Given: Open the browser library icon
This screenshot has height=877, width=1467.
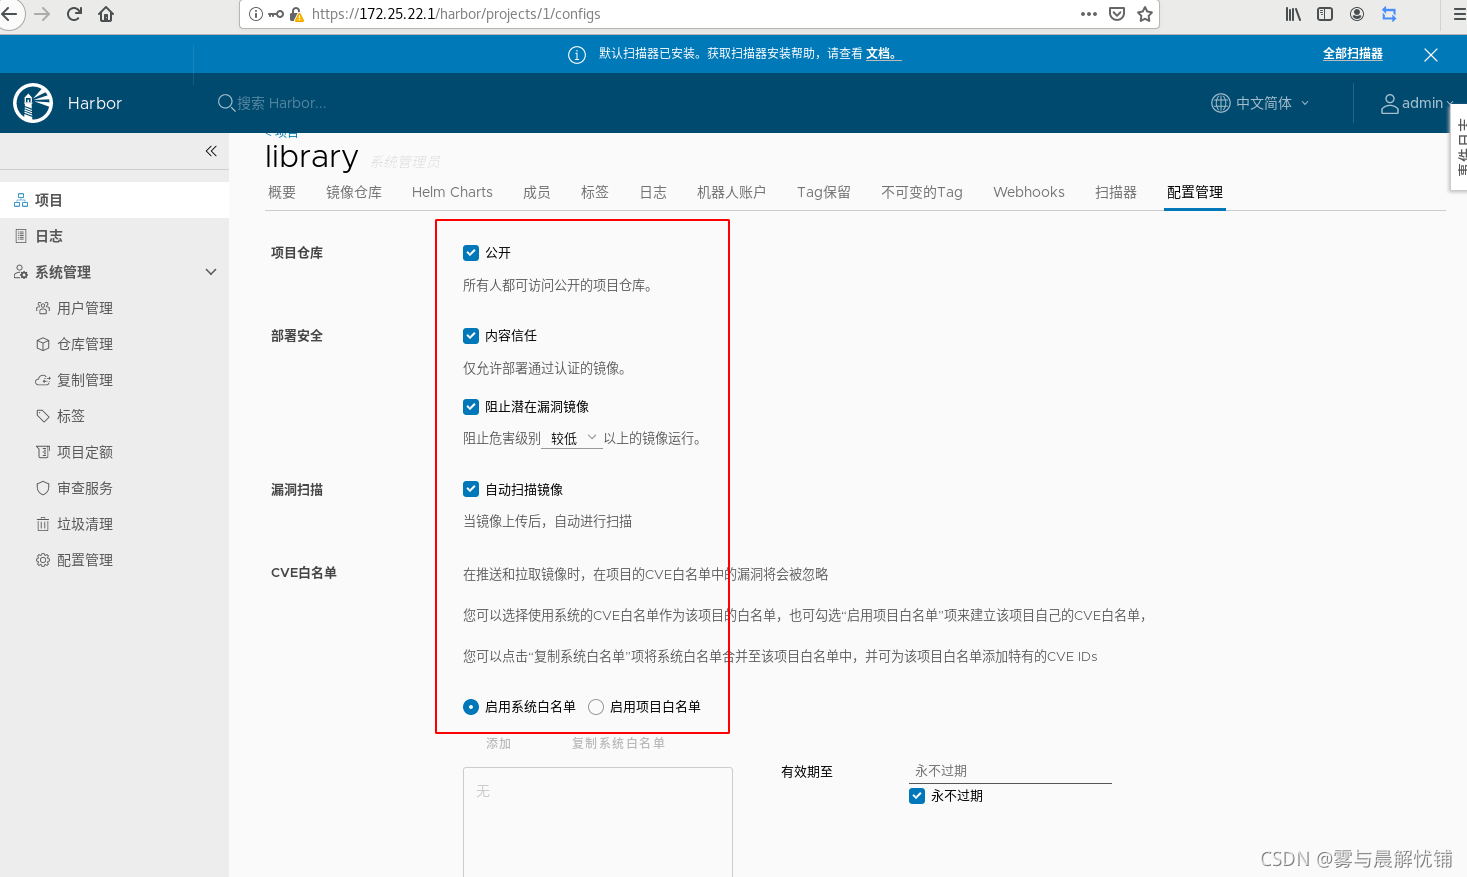Looking at the screenshot, I should pos(1293,14).
